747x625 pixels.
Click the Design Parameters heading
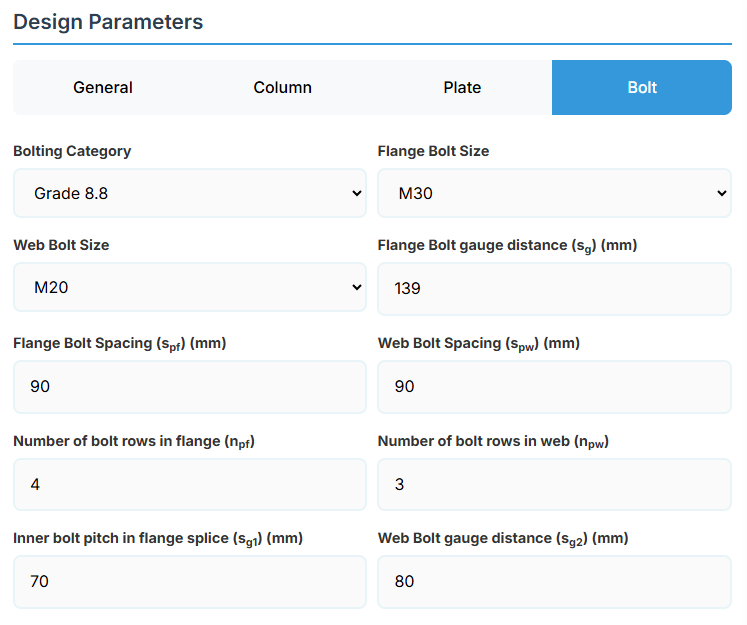[108, 22]
